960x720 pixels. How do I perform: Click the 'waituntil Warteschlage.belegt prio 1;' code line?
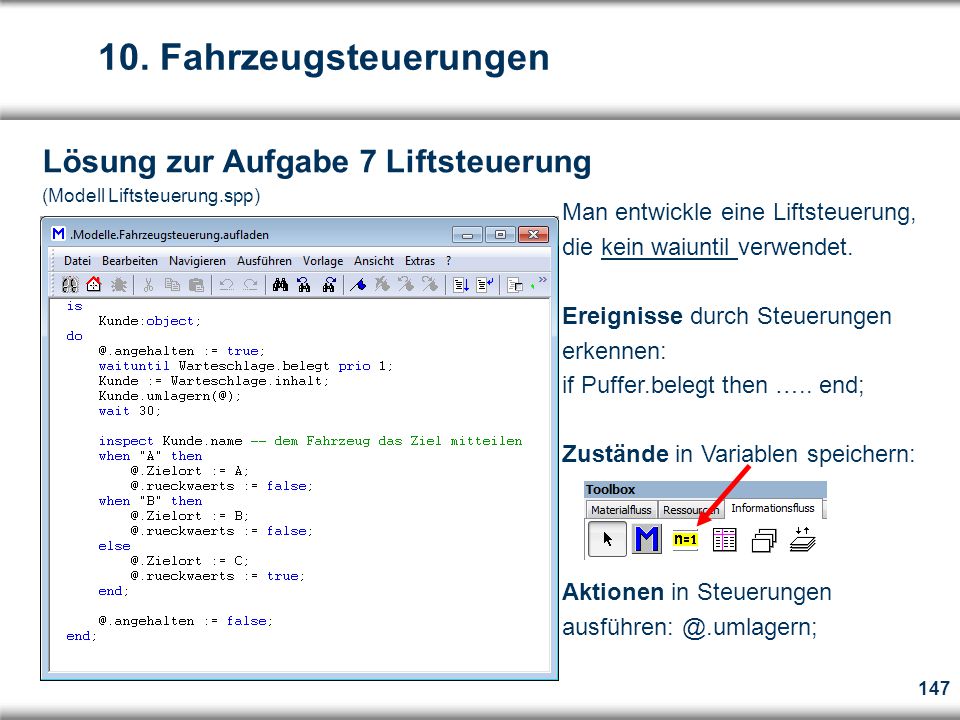pyautogui.click(x=246, y=366)
